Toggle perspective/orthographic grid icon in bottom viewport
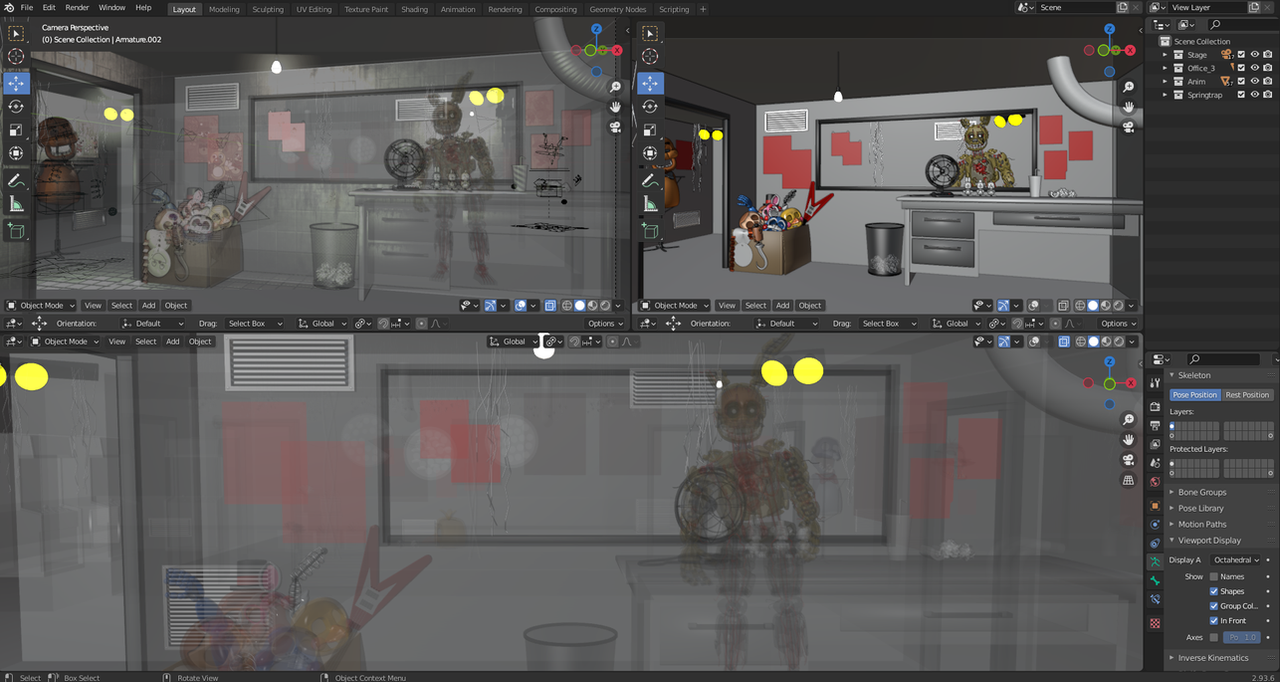Image resolution: width=1280 pixels, height=682 pixels. (1128, 480)
